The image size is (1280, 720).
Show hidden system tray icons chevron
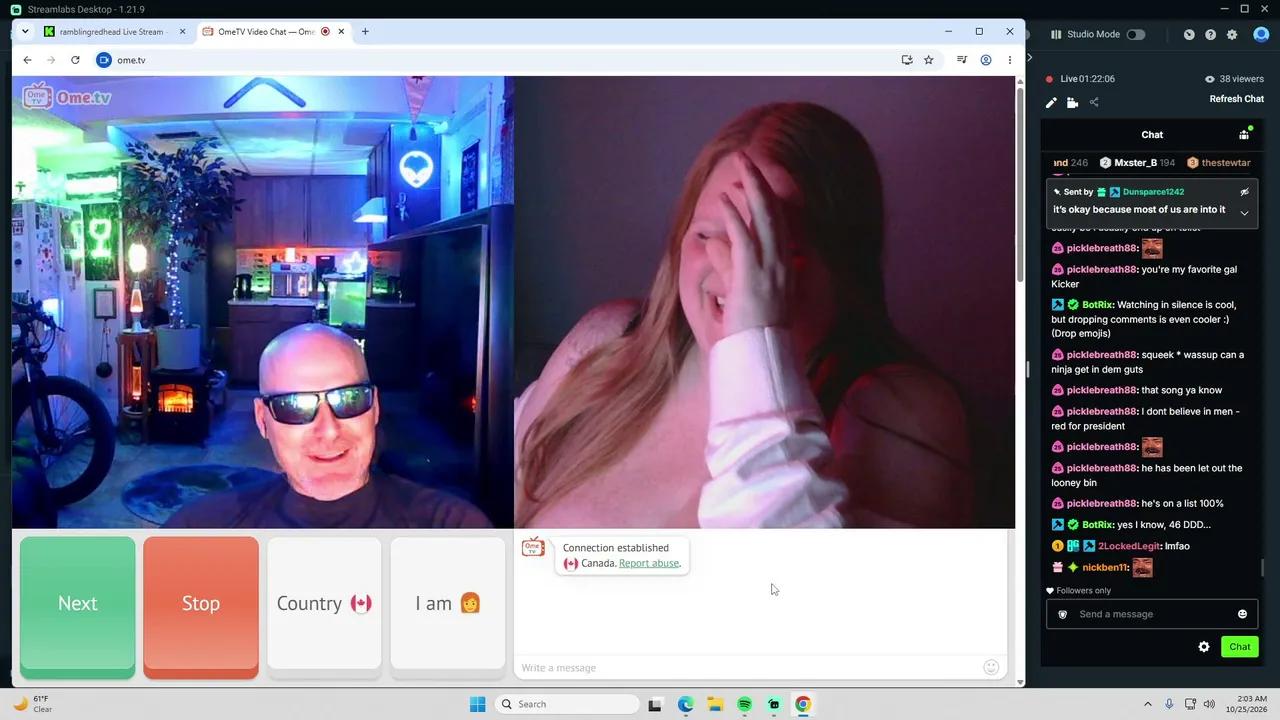tap(1147, 704)
